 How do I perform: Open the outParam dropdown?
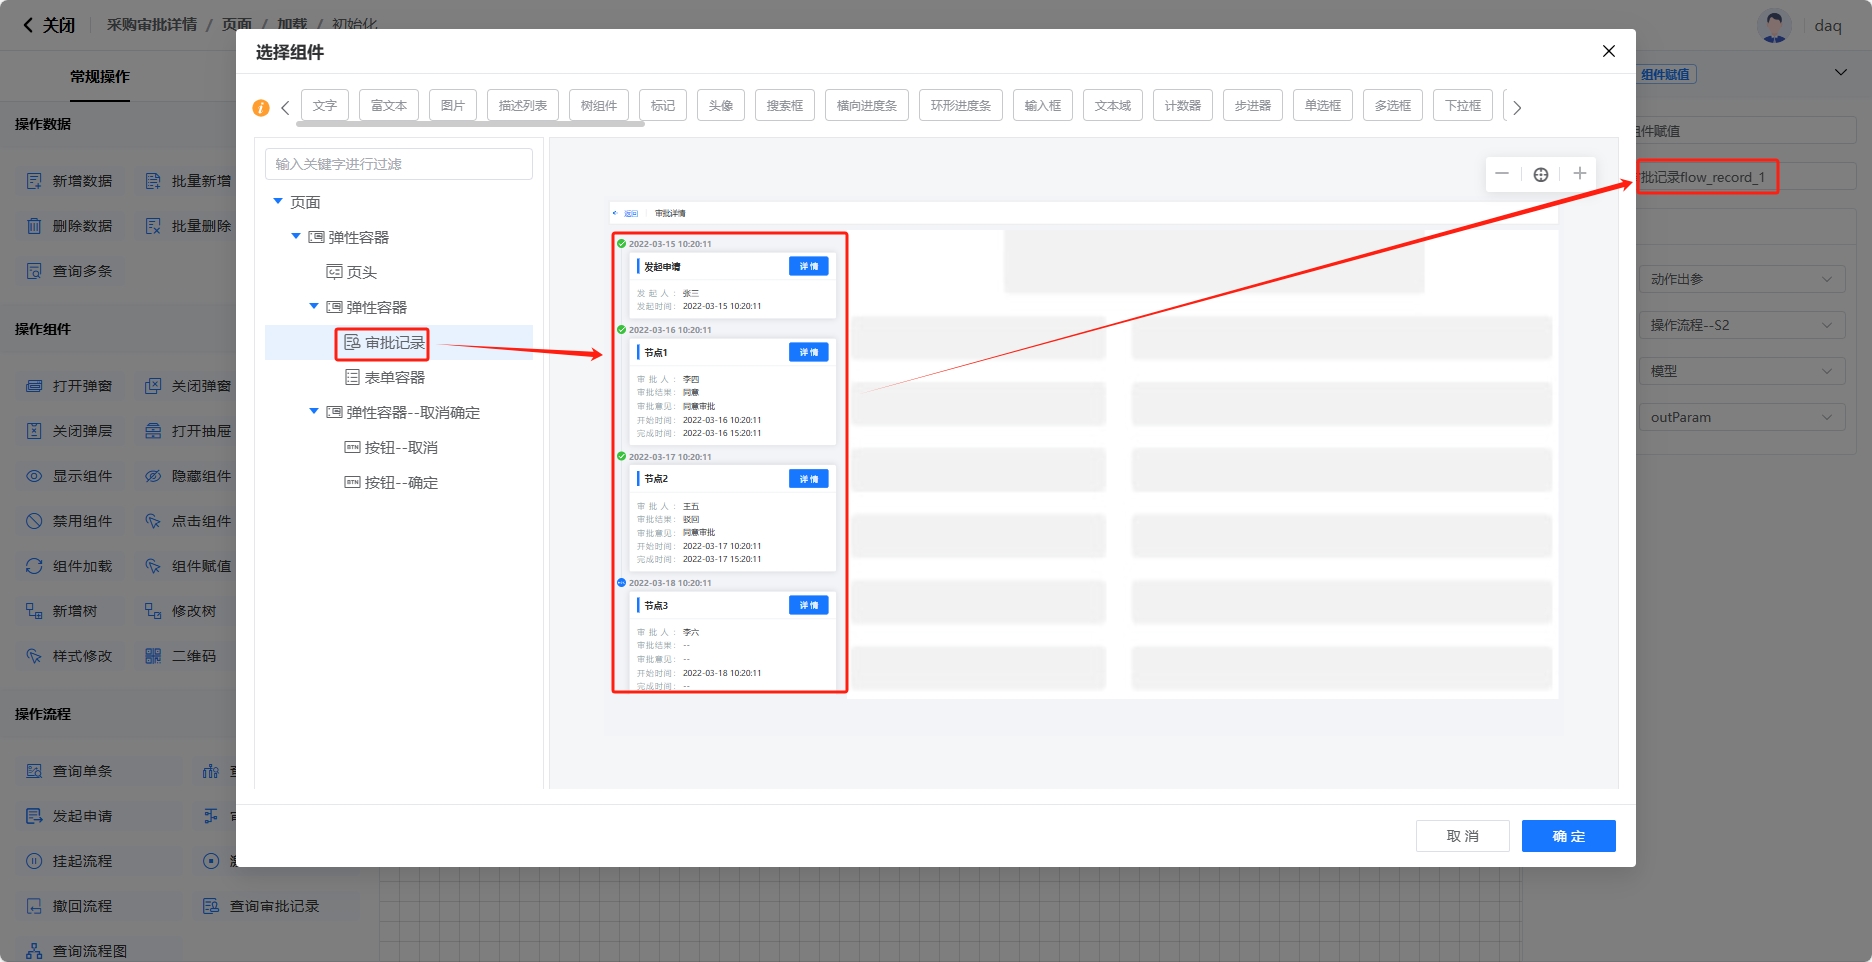(x=1740, y=417)
